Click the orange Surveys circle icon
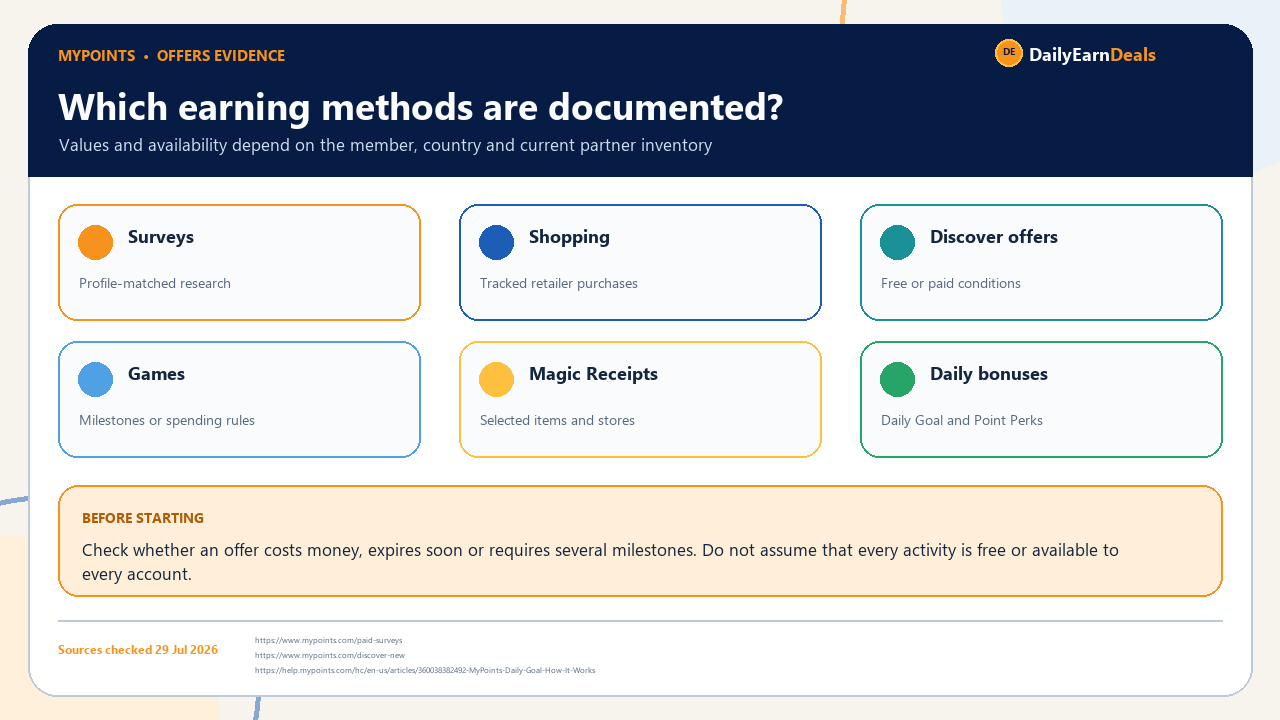The width and height of the screenshot is (1280, 720). (96, 242)
